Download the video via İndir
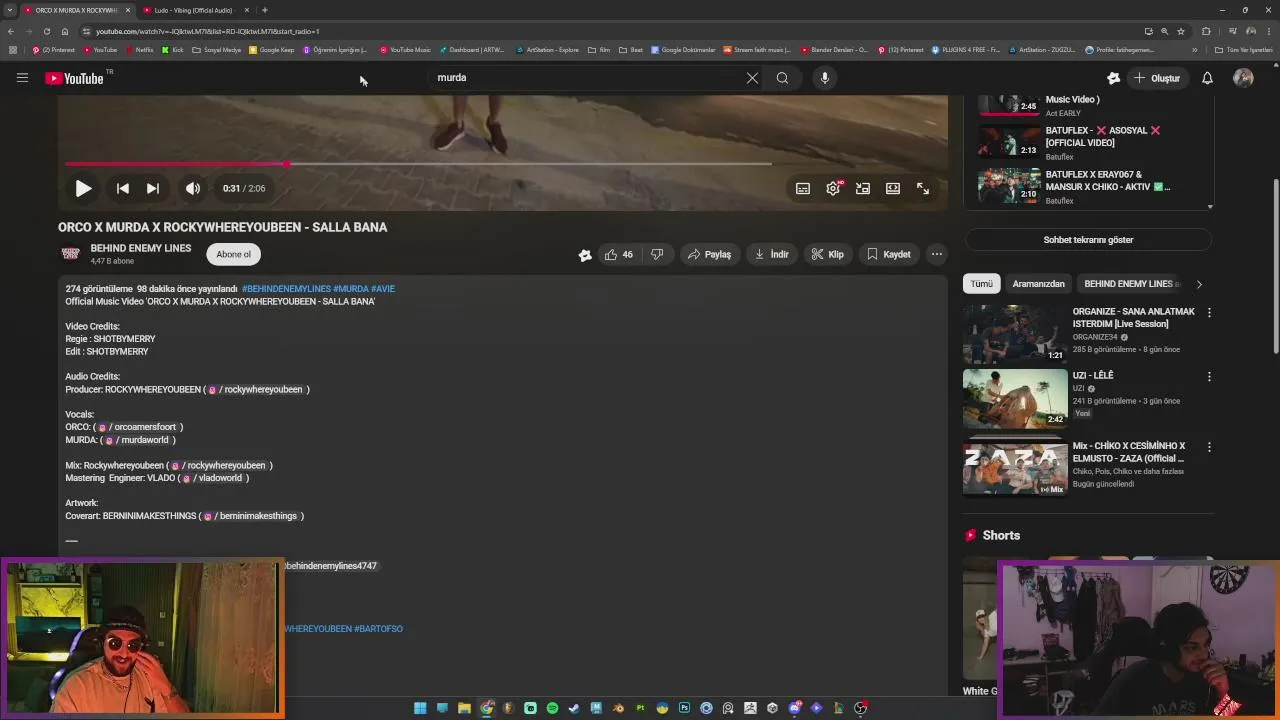The width and height of the screenshot is (1280, 720). [x=772, y=254]
